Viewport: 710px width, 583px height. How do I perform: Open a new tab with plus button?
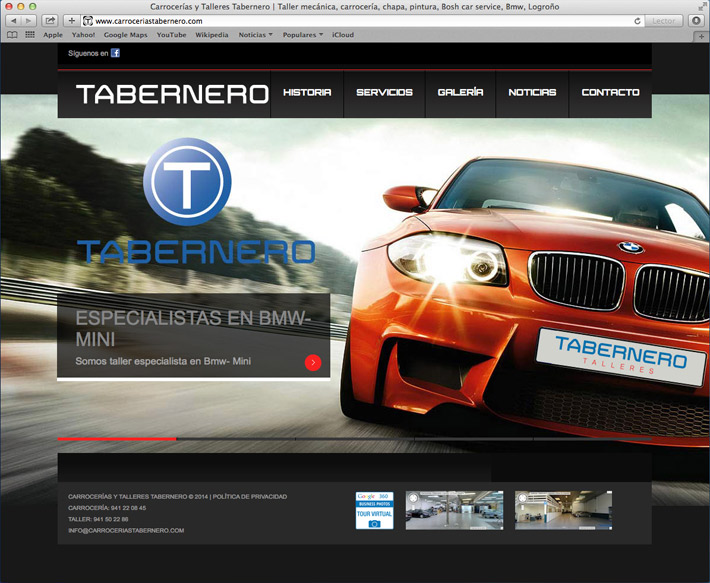pos(701,36)
